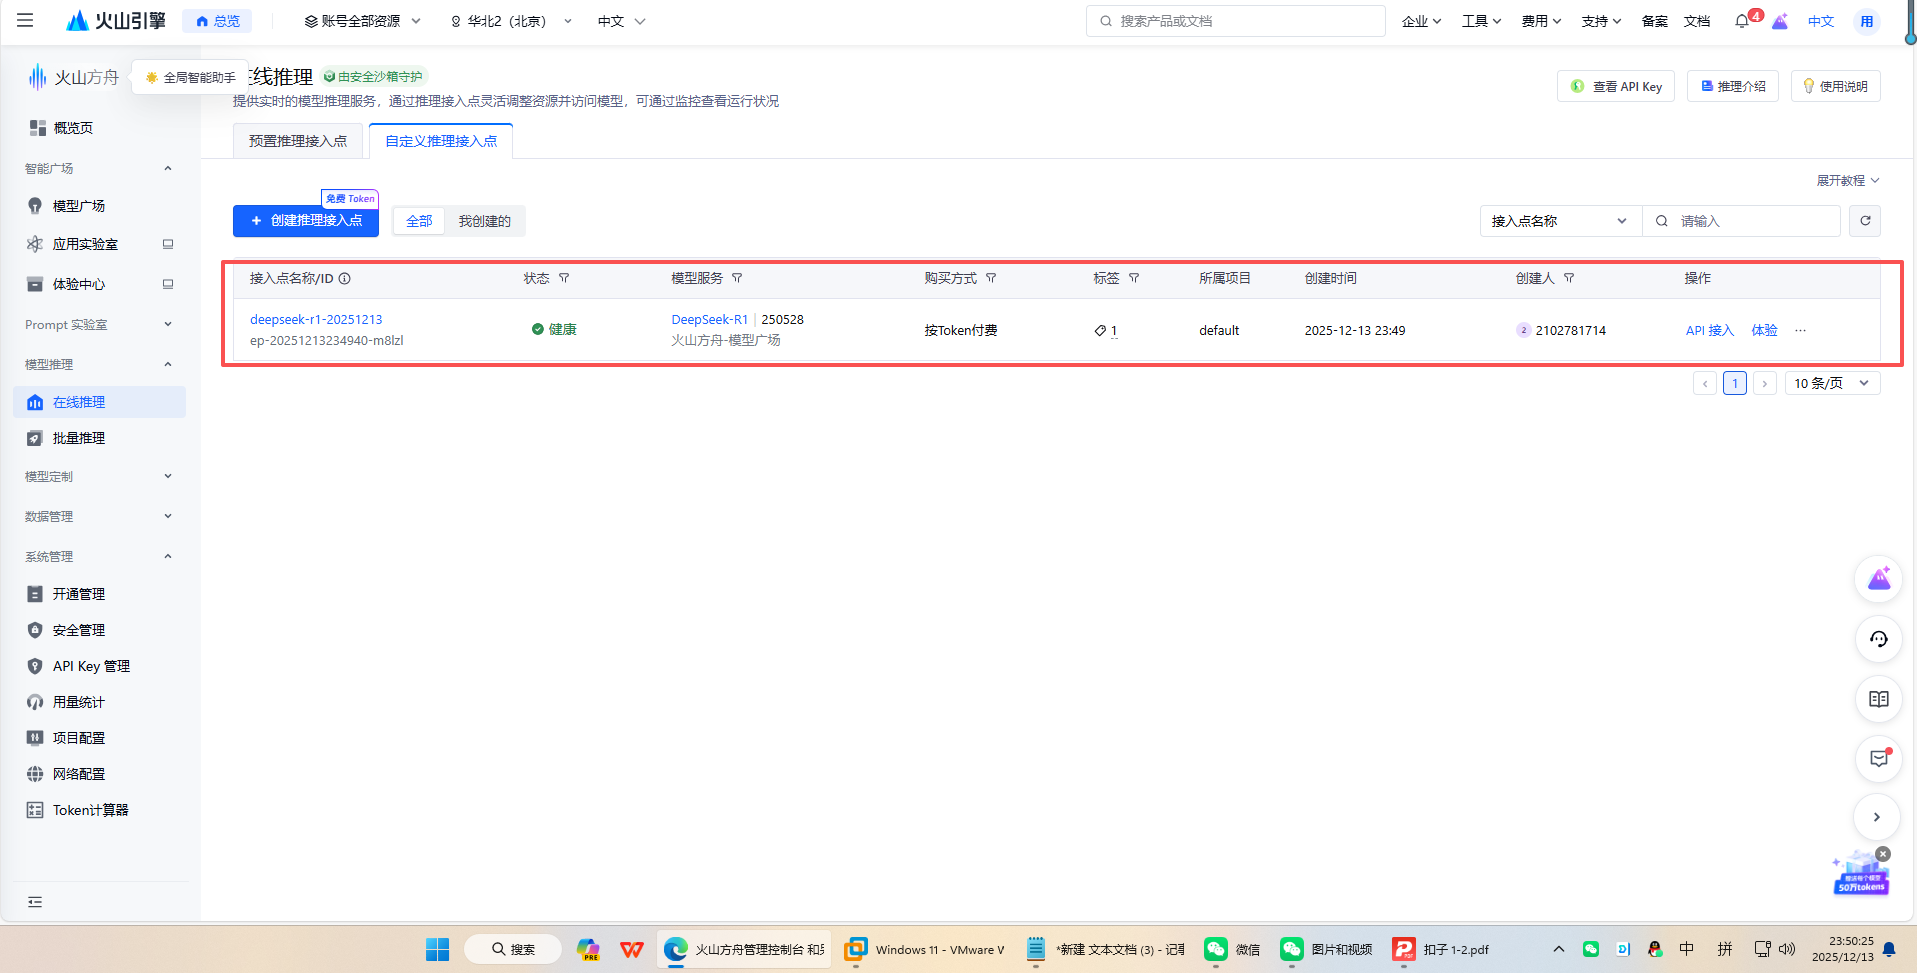Select 自定义推理接入点 tab
1917x973 pixels.
[x=441, y=141]
